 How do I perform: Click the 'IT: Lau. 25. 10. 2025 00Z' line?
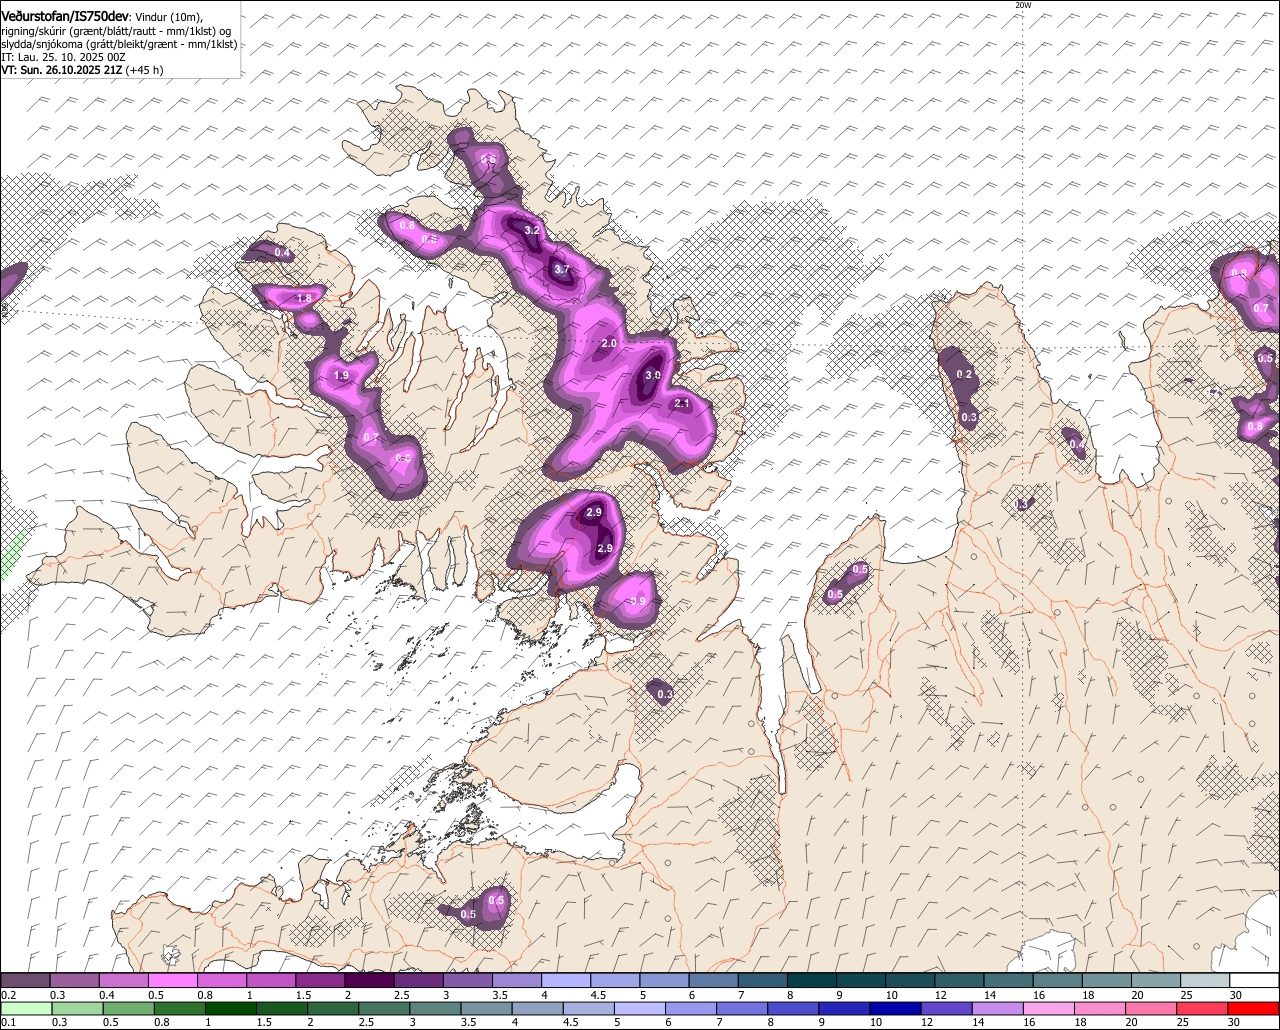coord(63,57)
